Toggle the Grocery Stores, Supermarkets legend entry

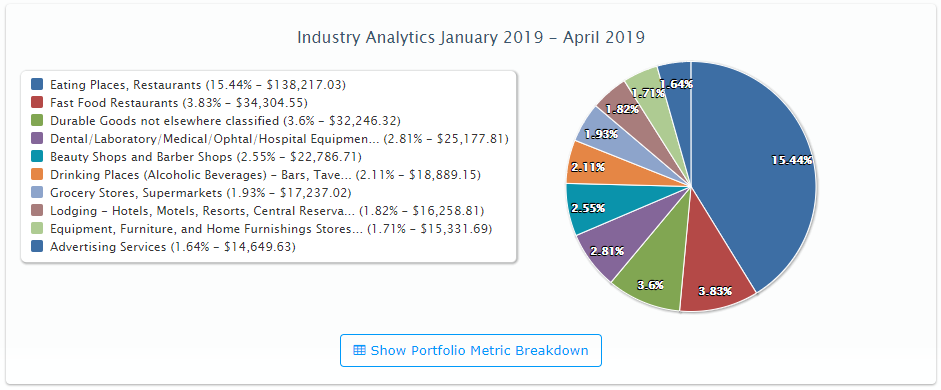point(191,193)
